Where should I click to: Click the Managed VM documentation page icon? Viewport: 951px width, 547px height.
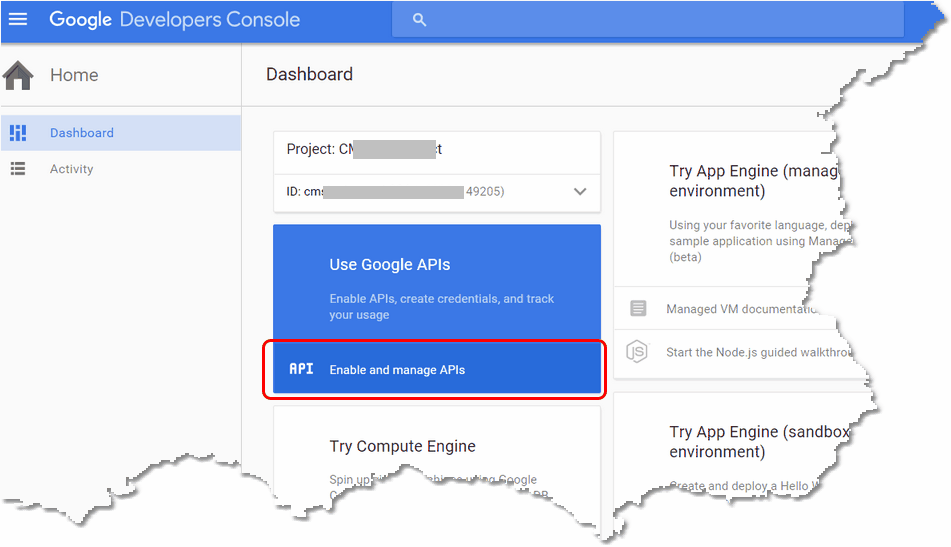(x=638, y=308)
